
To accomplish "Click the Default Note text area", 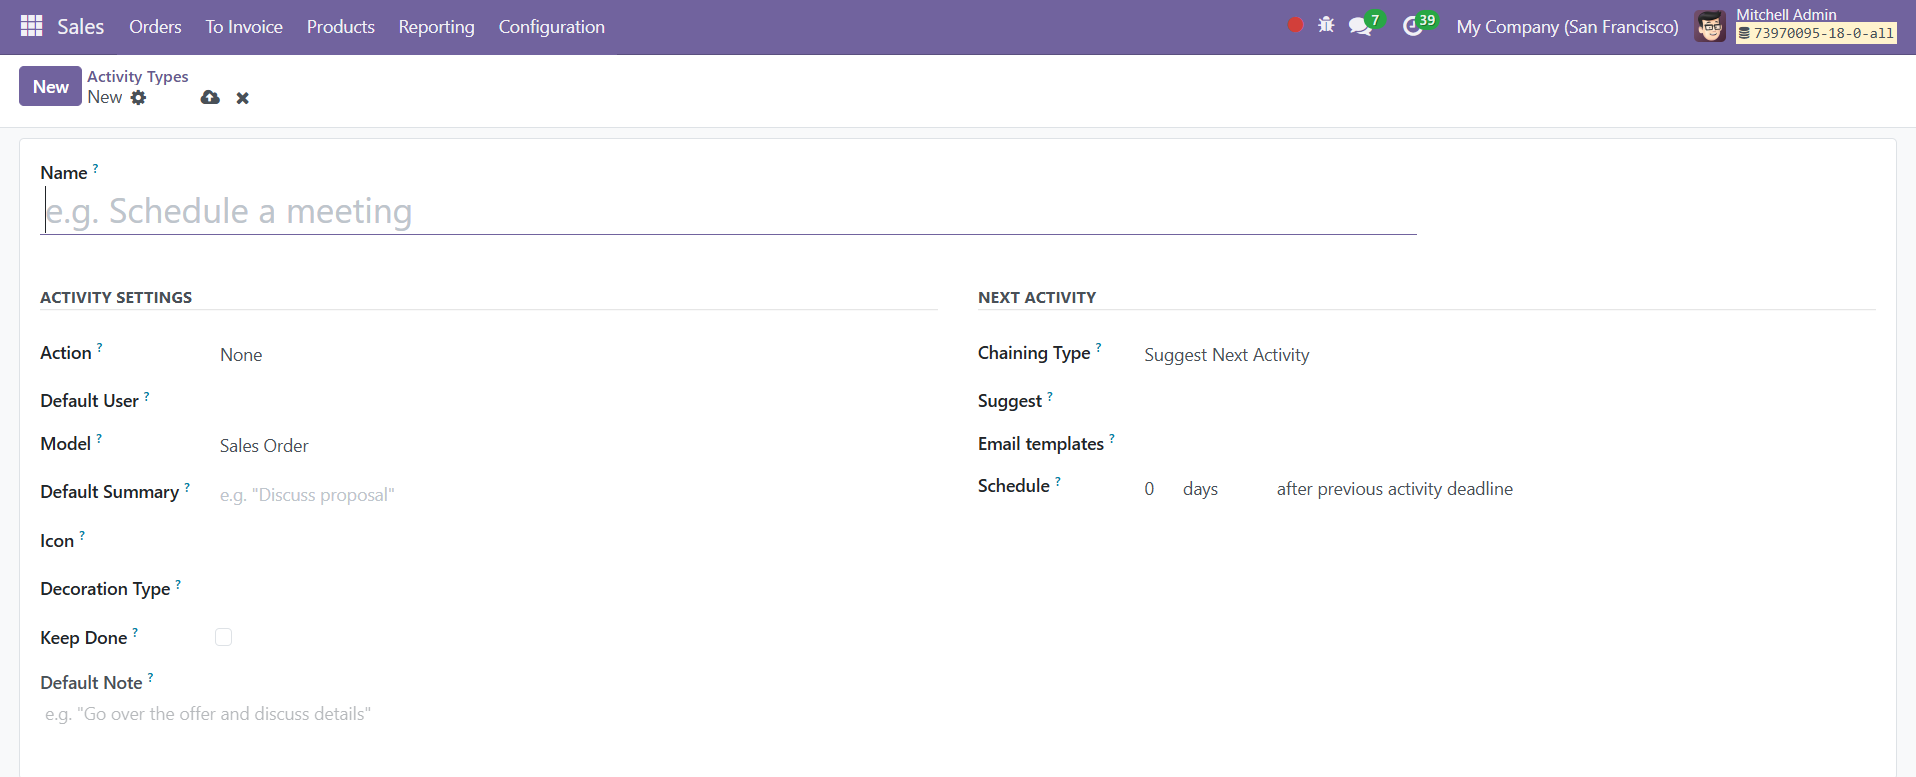I will click(x=489, y=714).
